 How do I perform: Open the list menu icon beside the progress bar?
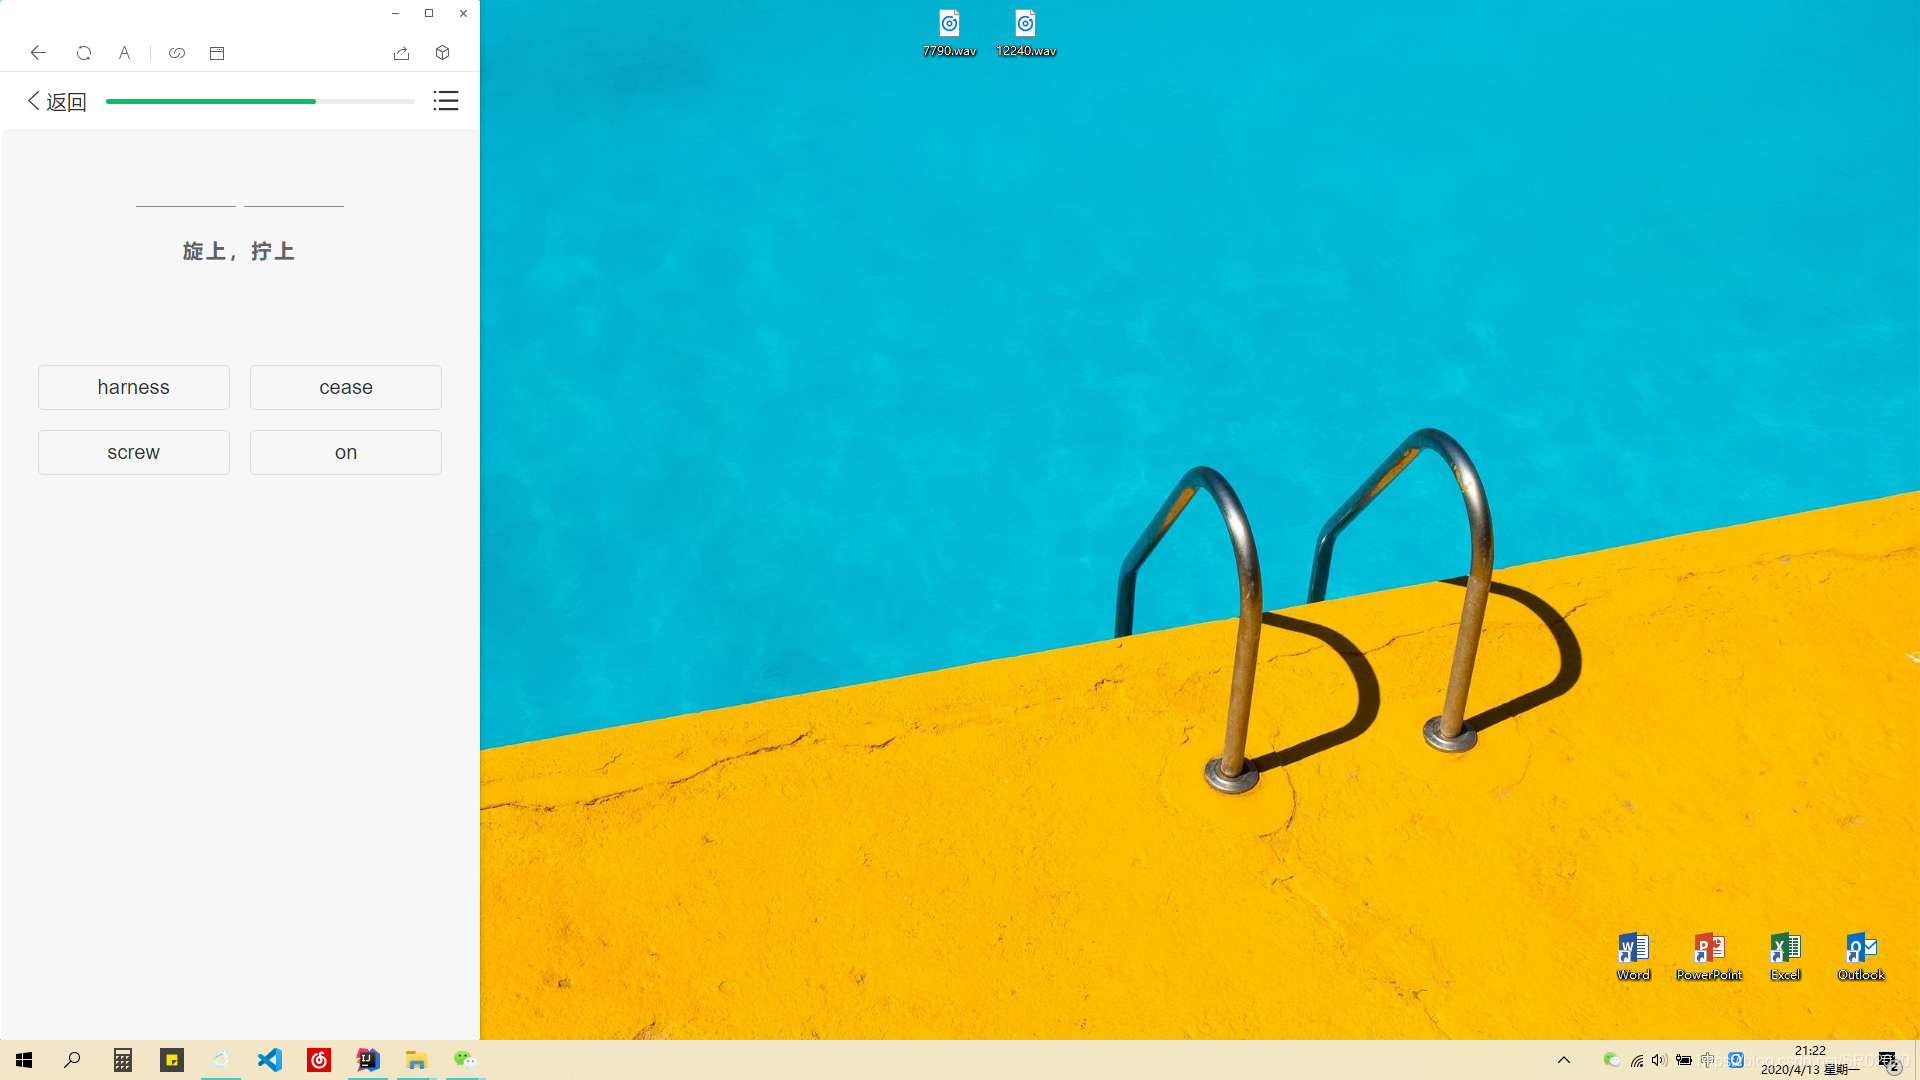point(446,101)
